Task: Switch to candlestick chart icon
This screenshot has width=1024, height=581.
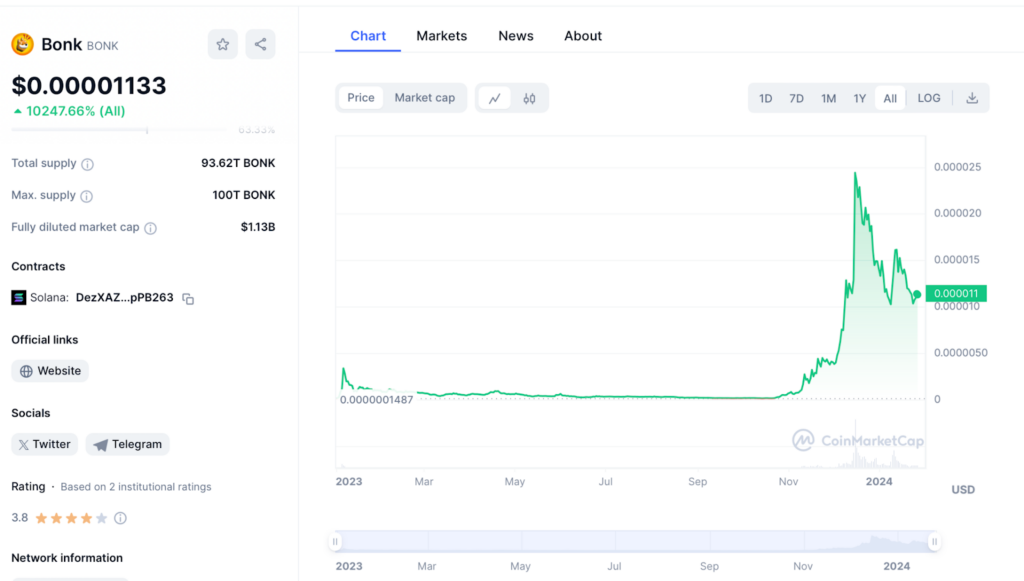Action: click(529, 98)
